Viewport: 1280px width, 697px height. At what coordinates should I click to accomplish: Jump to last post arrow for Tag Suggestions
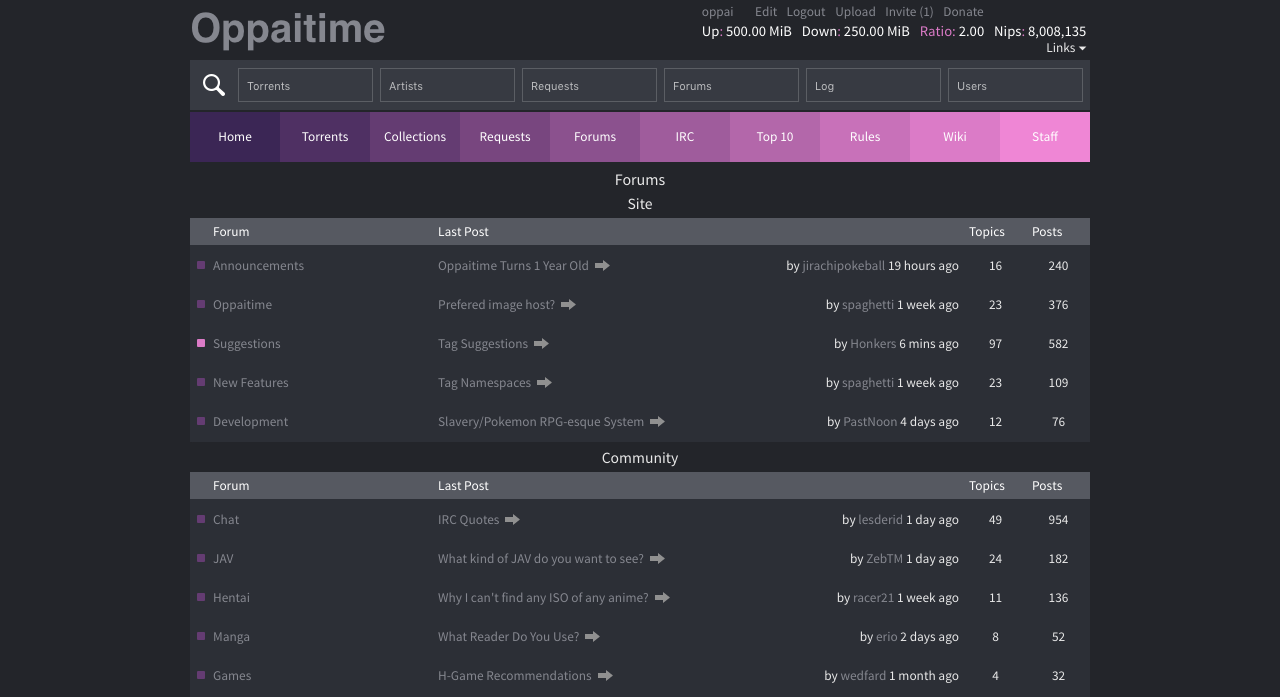541,344
